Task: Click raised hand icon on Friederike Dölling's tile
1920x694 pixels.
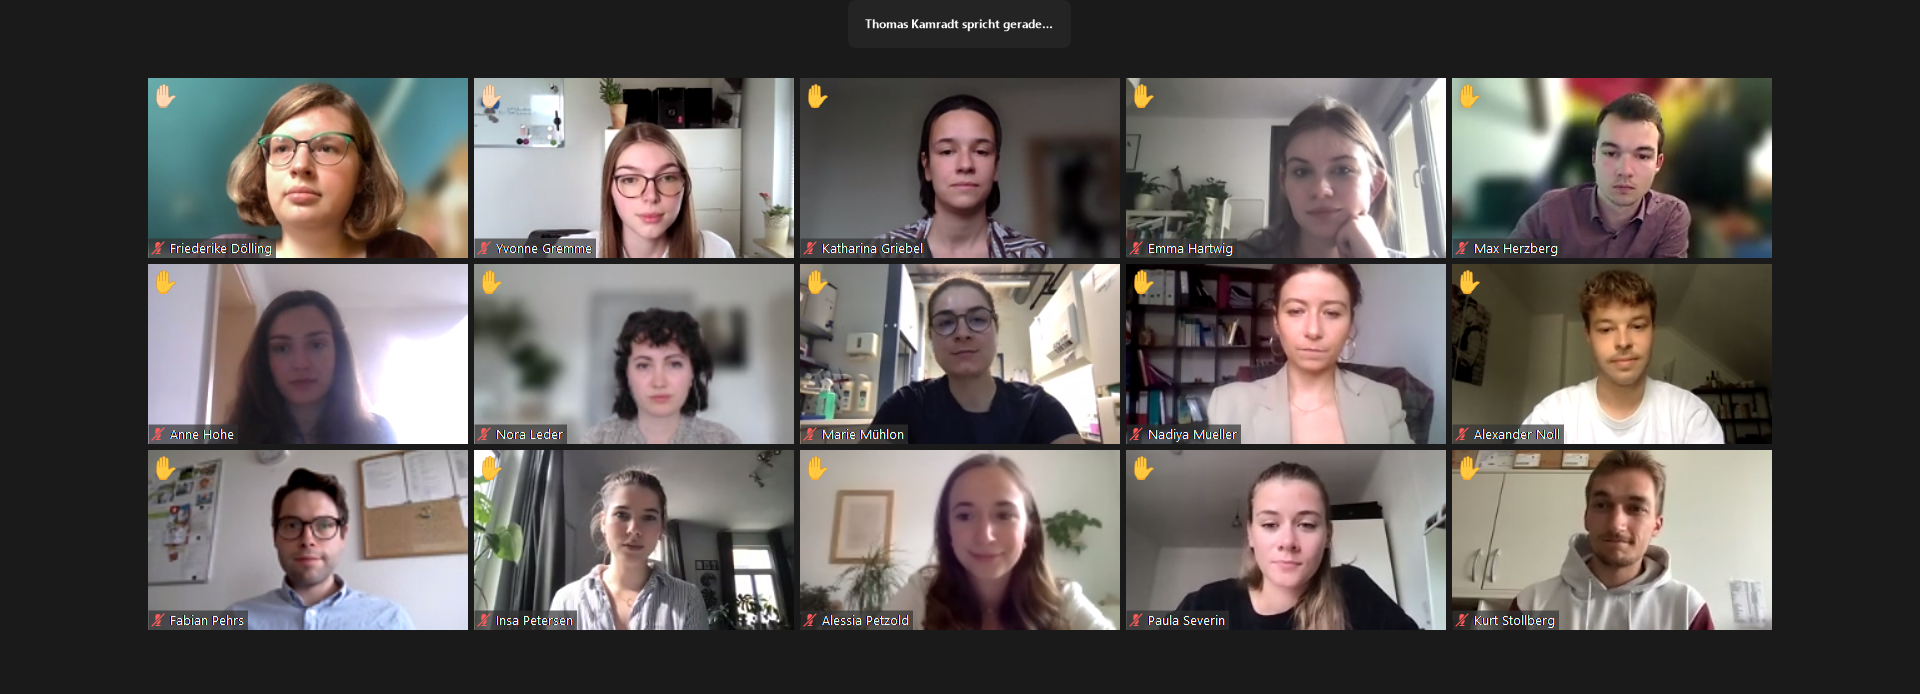Action: click(x=165, y=97)
